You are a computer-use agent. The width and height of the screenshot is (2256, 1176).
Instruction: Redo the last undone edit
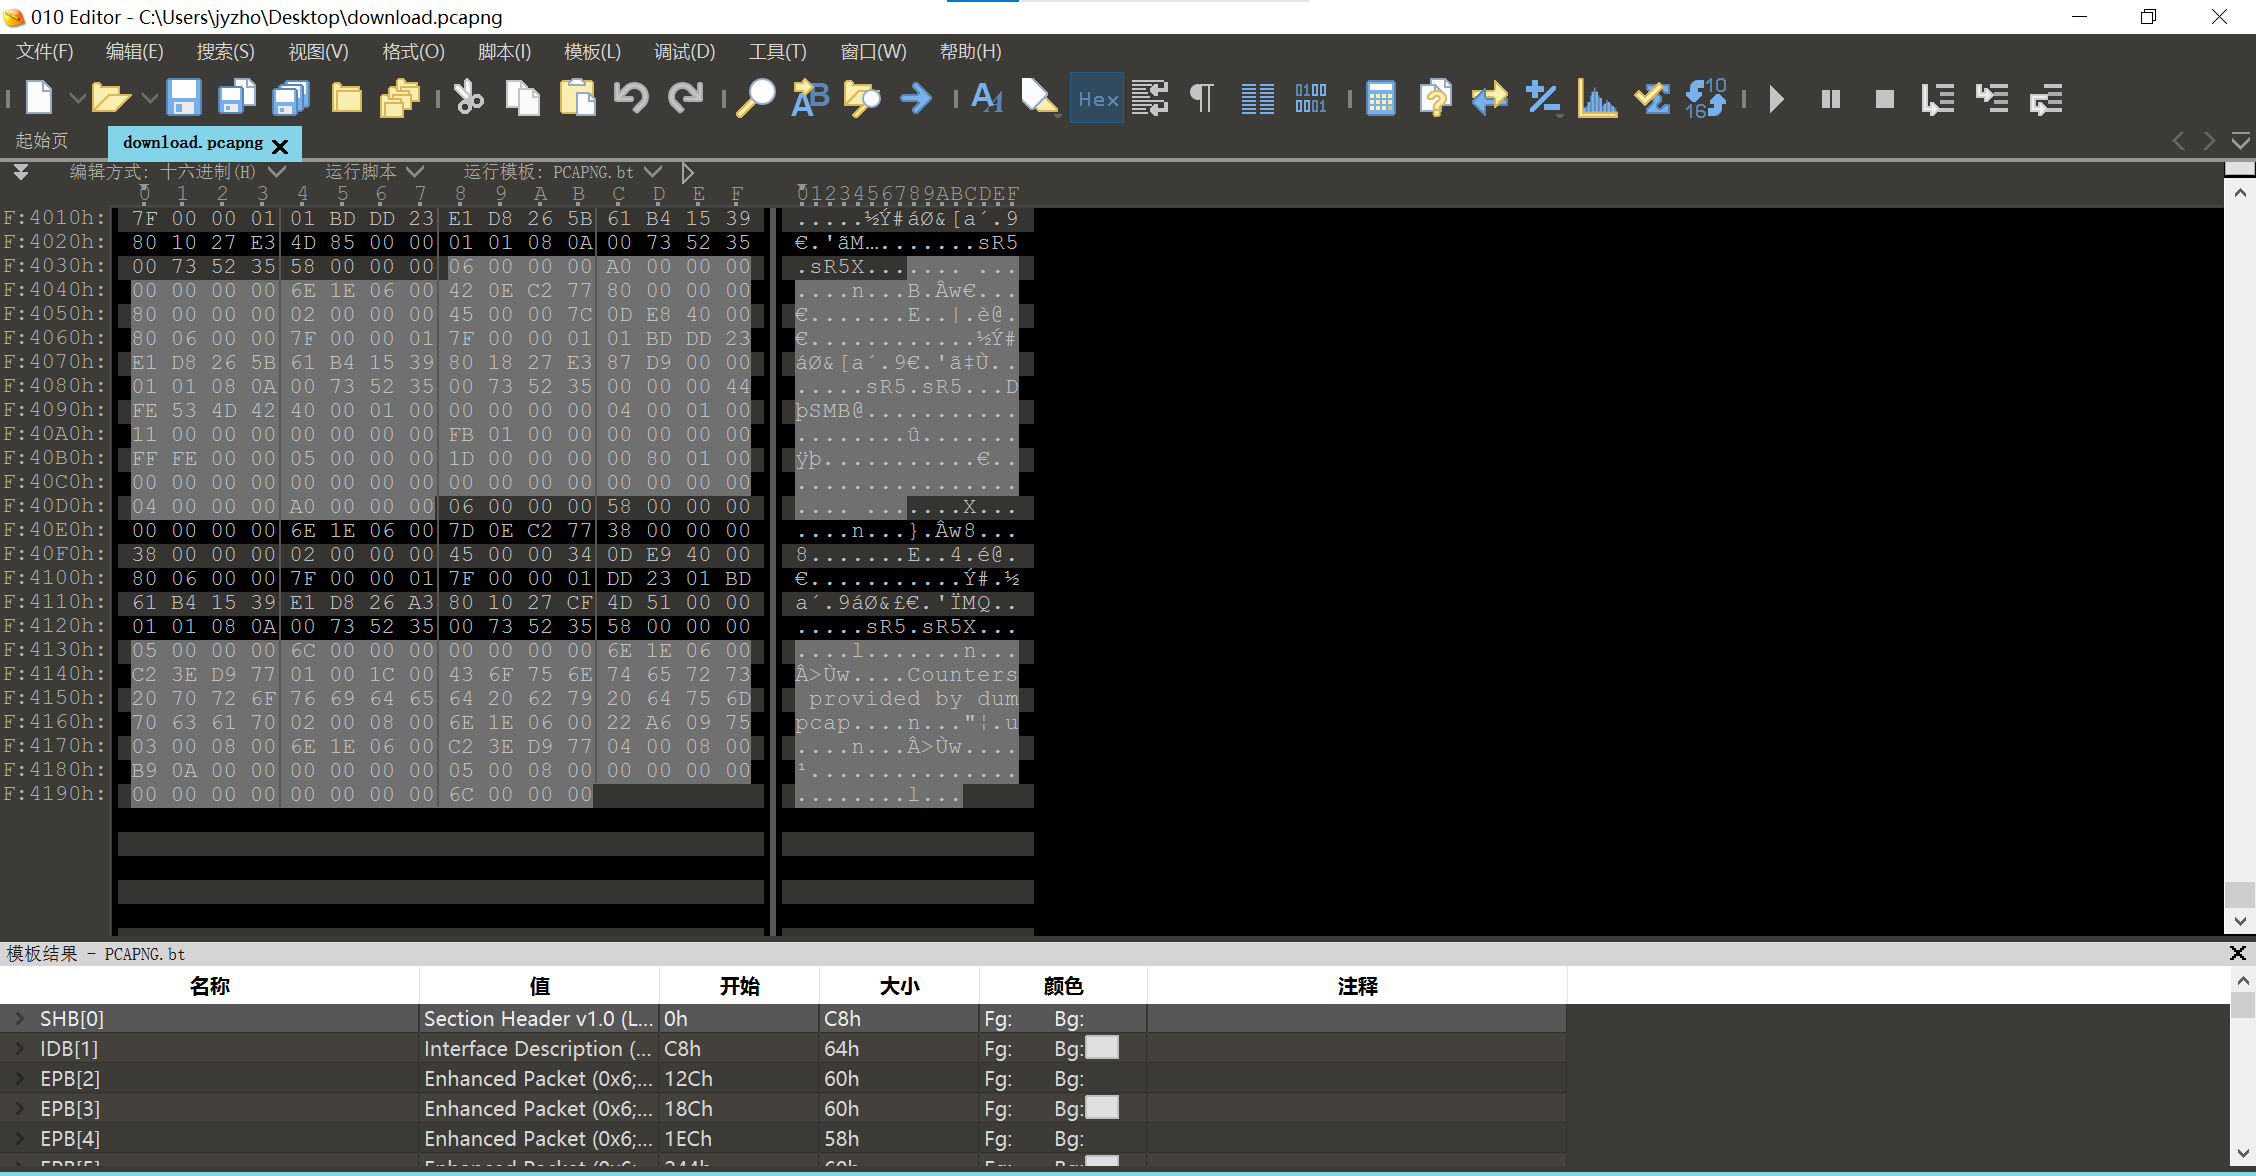[685, 98]
